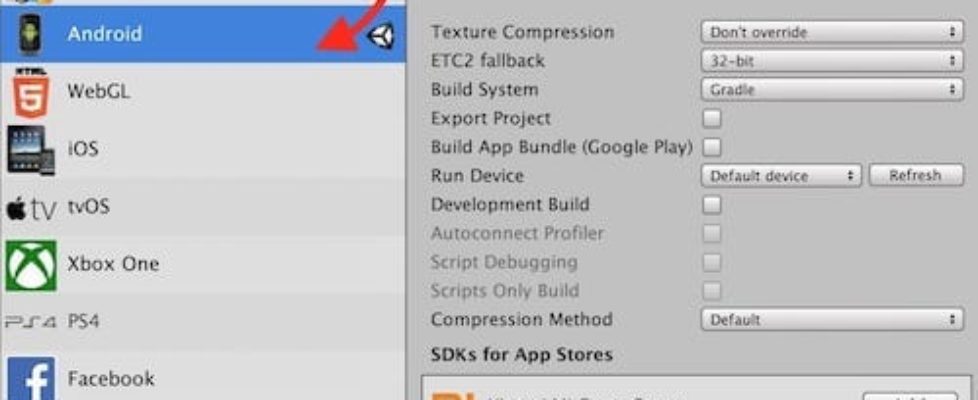978x400 pixels.
Task: Click the Facebook platform icon
Action: 30,379
